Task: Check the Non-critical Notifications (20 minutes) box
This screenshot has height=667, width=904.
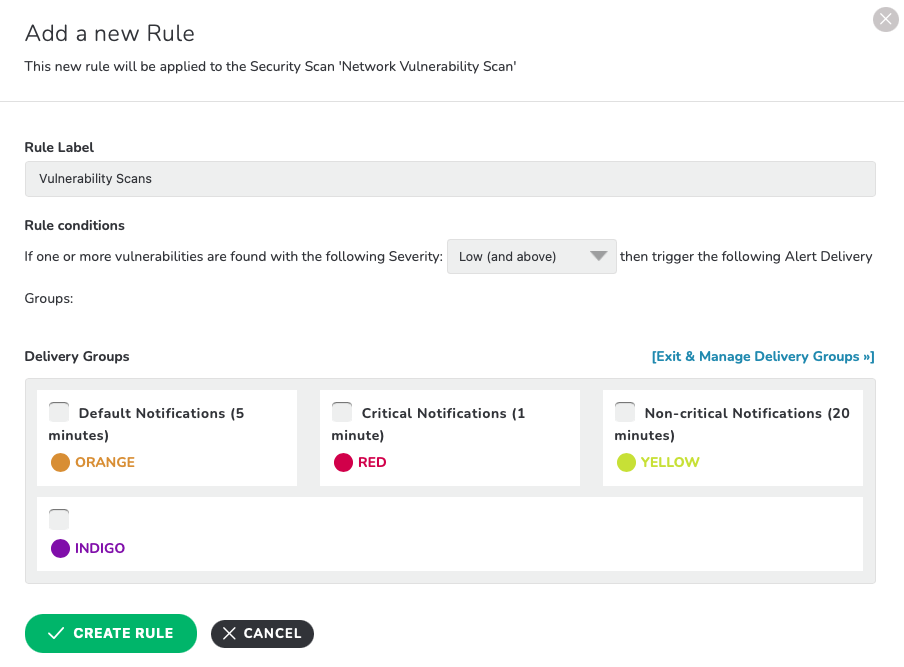Action: 625,412
